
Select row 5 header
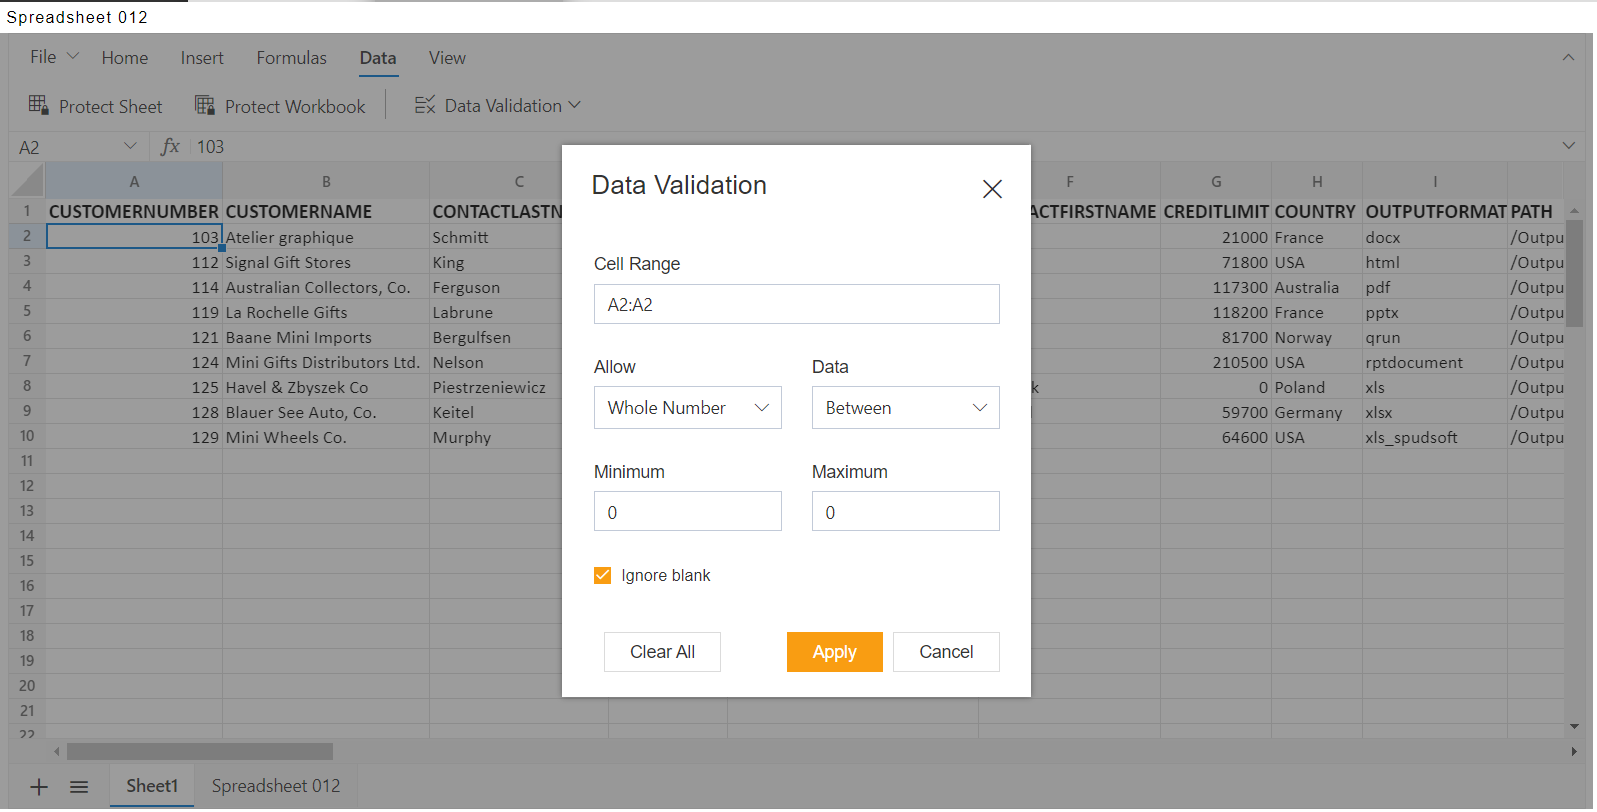tap(27, 311)
